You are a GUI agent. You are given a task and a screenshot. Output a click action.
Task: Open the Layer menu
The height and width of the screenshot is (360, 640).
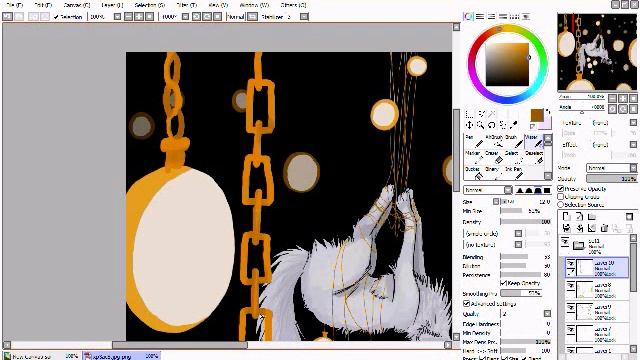(112, 5)
